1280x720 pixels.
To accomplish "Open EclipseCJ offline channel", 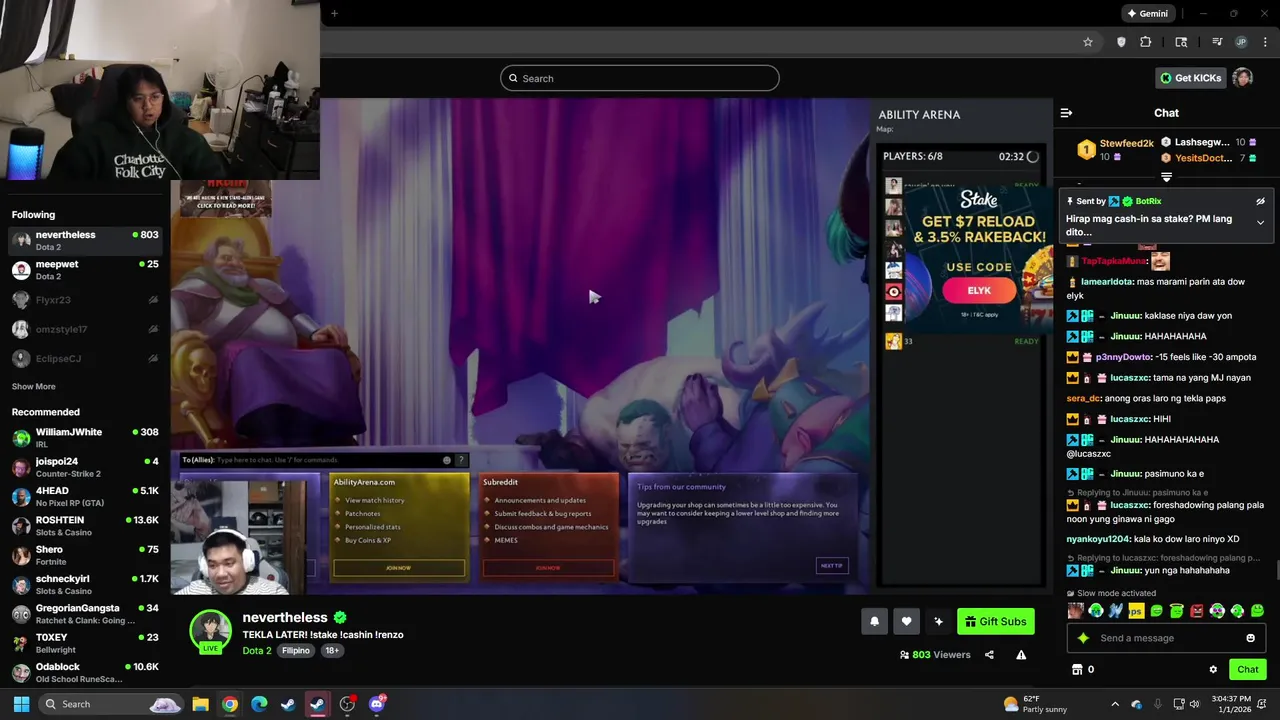I will tap(85, 358).
